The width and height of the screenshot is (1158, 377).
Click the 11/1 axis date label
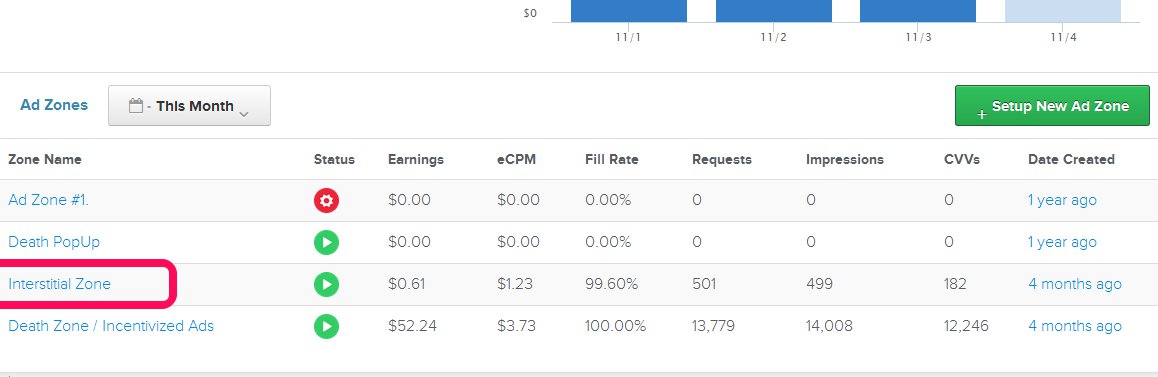point(628,37)
